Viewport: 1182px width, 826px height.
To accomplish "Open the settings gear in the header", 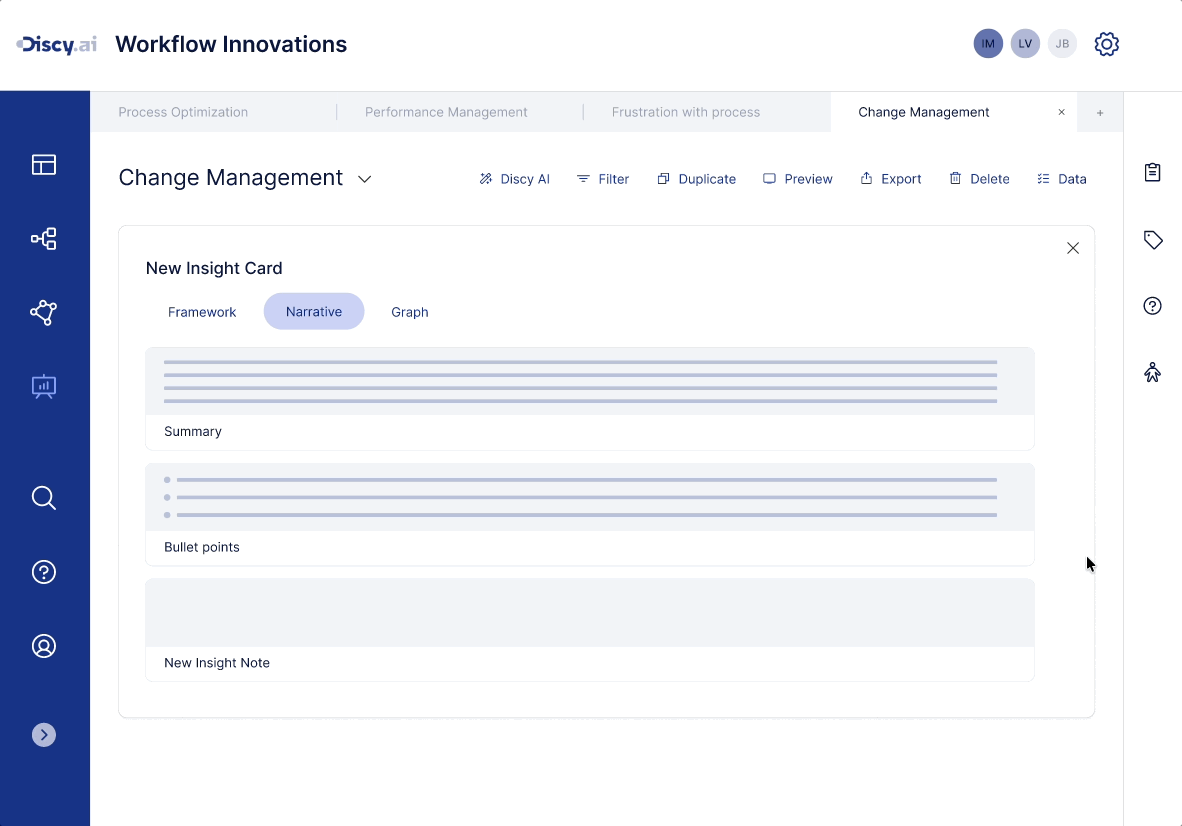I will [1106, 43].
